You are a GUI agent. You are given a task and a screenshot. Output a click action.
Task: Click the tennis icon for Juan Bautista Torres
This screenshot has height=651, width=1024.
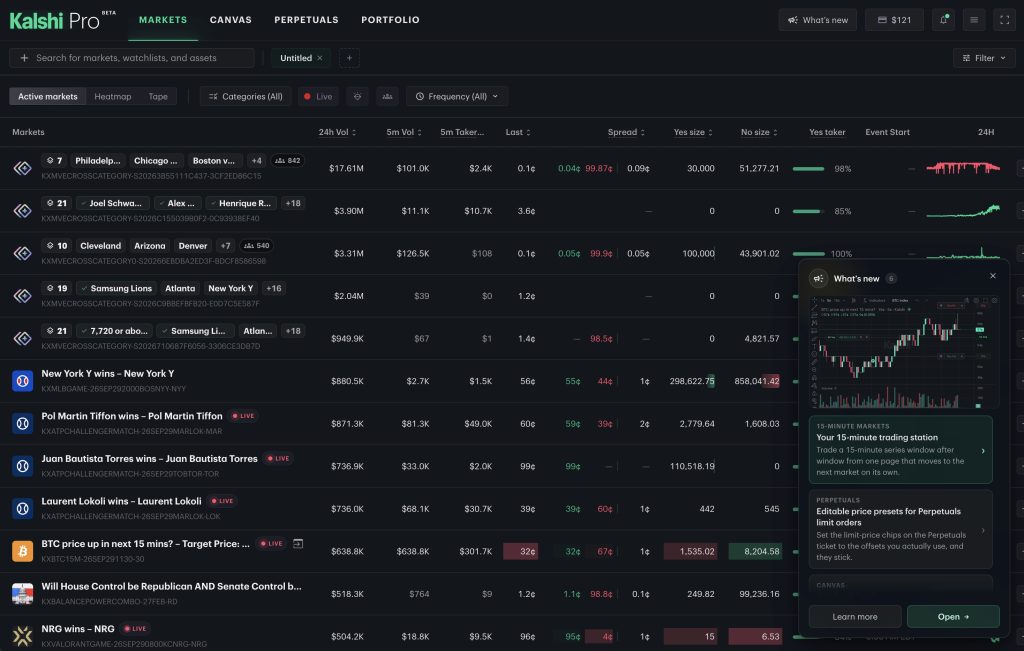point(23,466)
